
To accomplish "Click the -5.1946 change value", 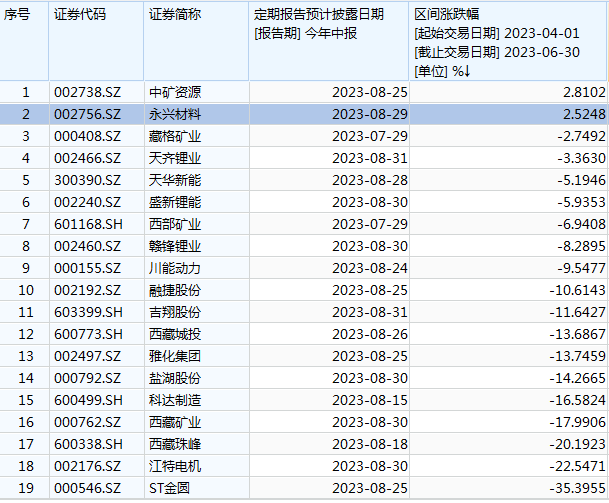I will click(581, 180).
